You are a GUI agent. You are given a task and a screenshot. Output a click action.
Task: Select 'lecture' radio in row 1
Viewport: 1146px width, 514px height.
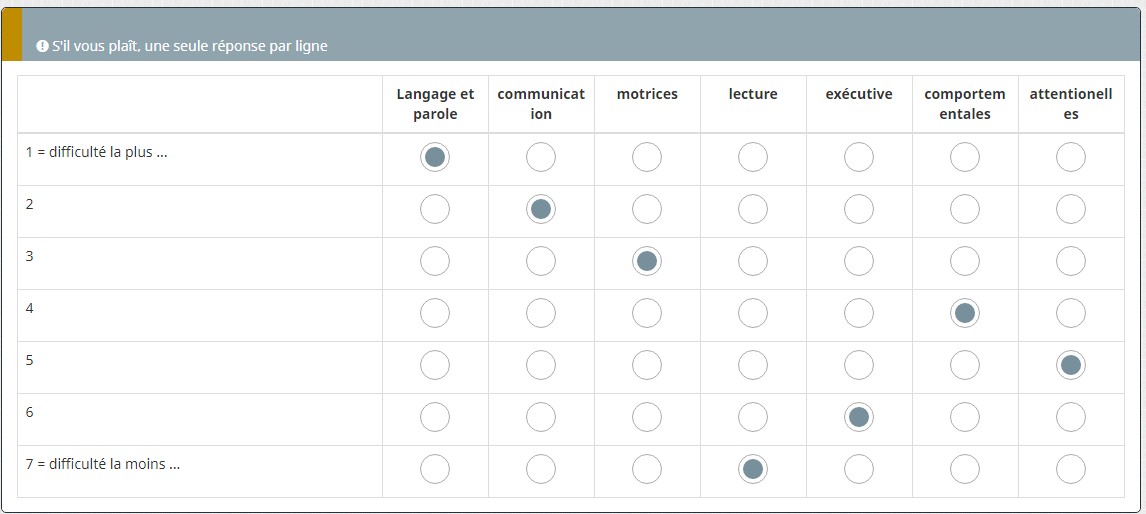coord(753,157)
